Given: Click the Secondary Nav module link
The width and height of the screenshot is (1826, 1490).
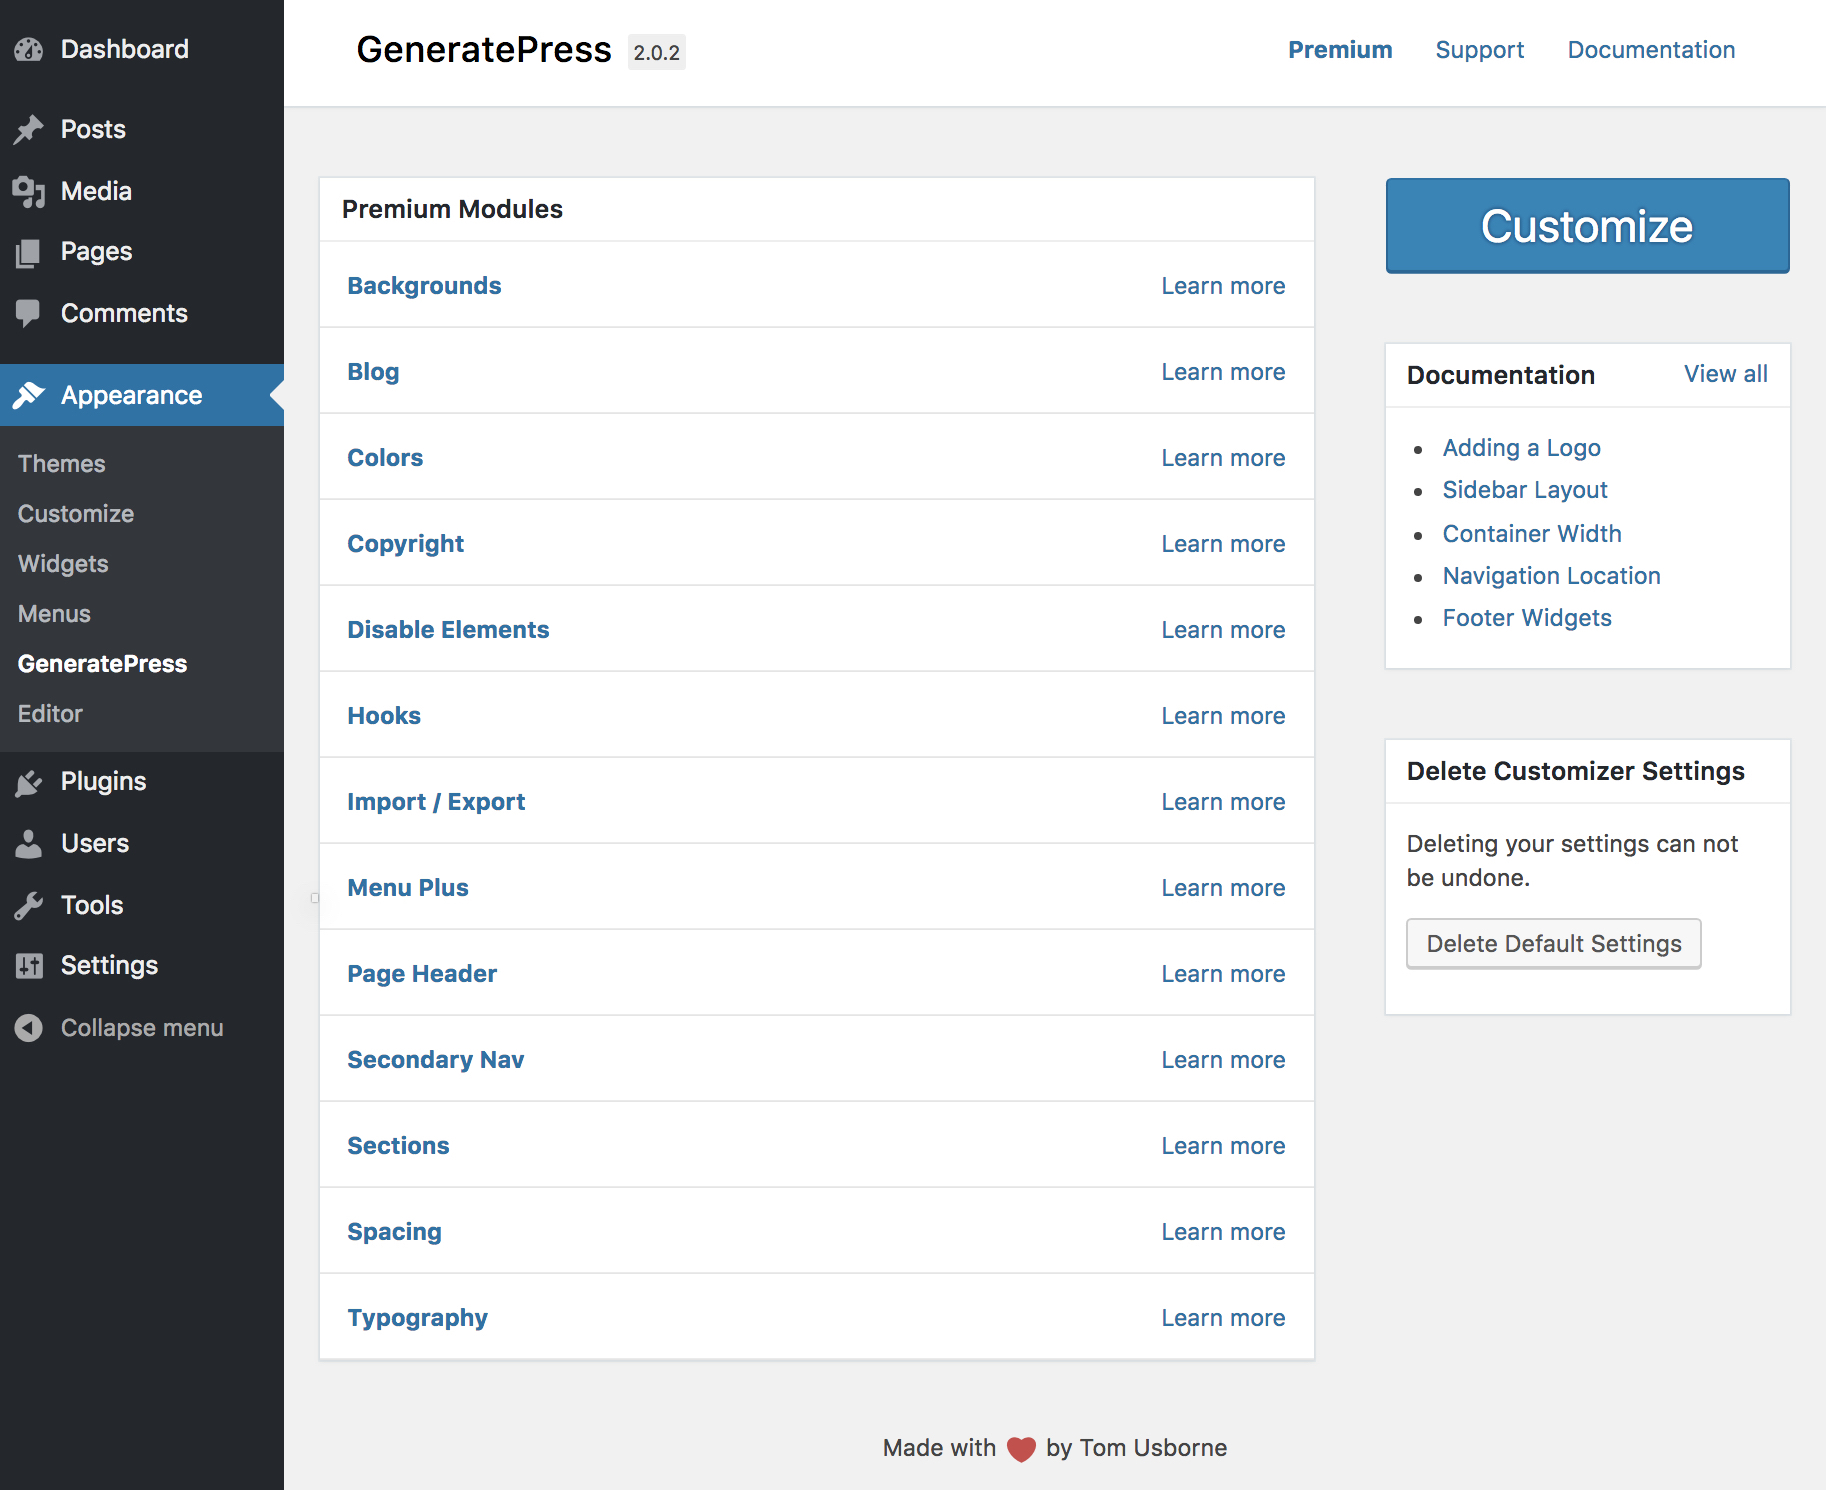Looking at the screenshot, I should coord(435,1060).
